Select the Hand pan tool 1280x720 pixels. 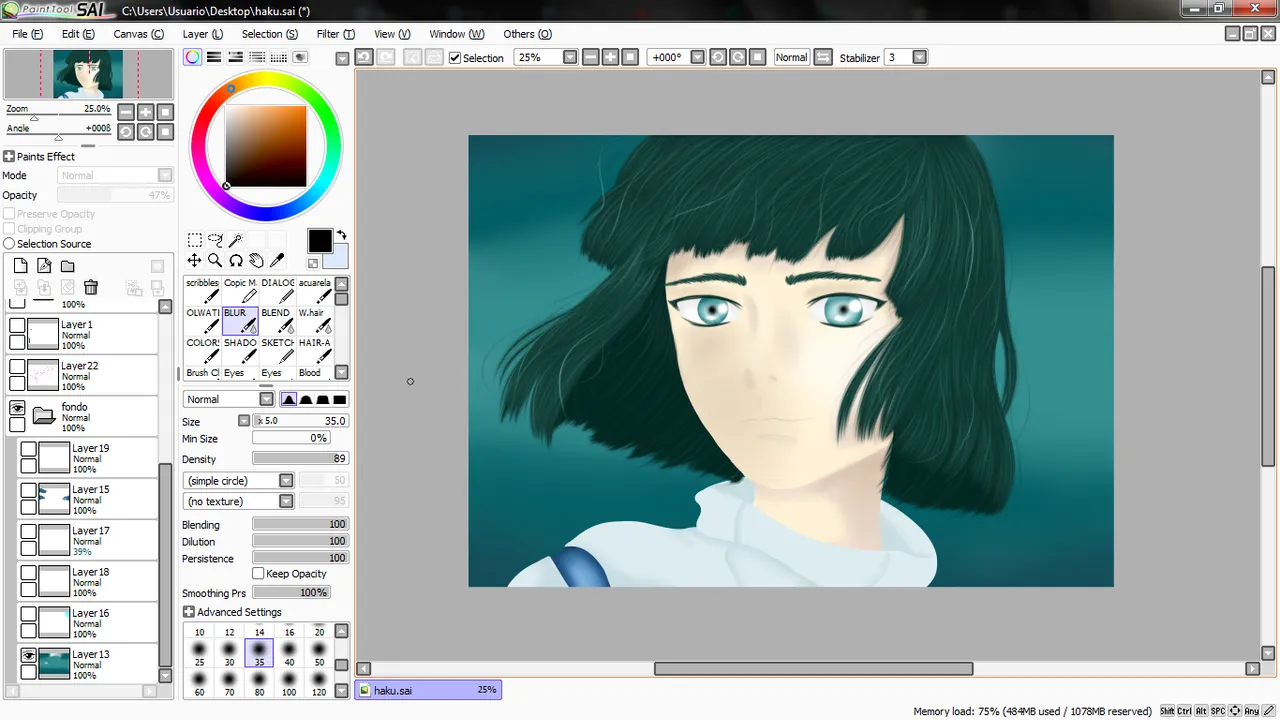coord(256,260)
